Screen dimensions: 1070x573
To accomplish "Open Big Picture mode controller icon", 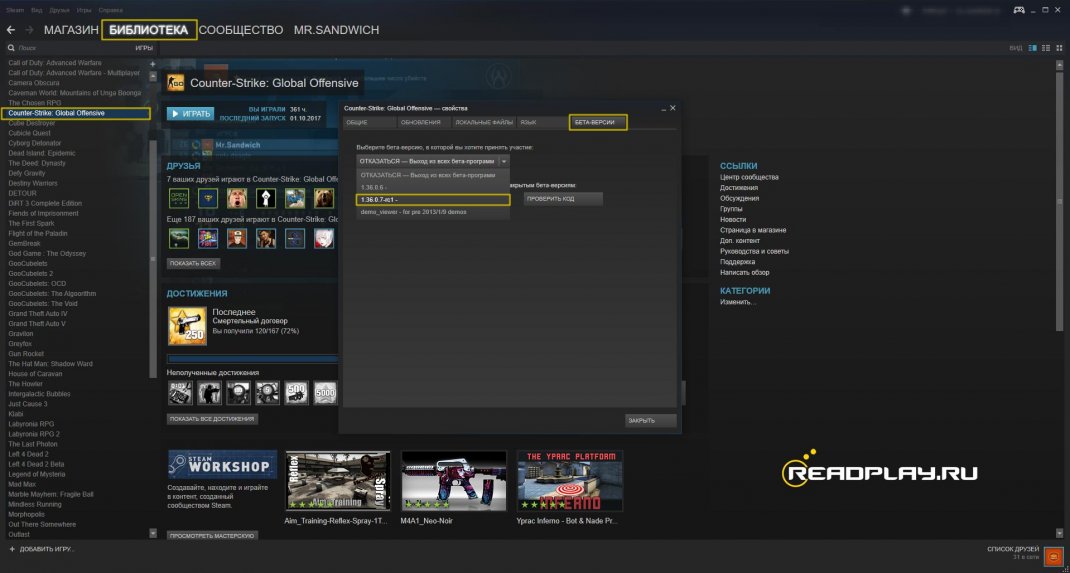I will tap(1018, 10).
